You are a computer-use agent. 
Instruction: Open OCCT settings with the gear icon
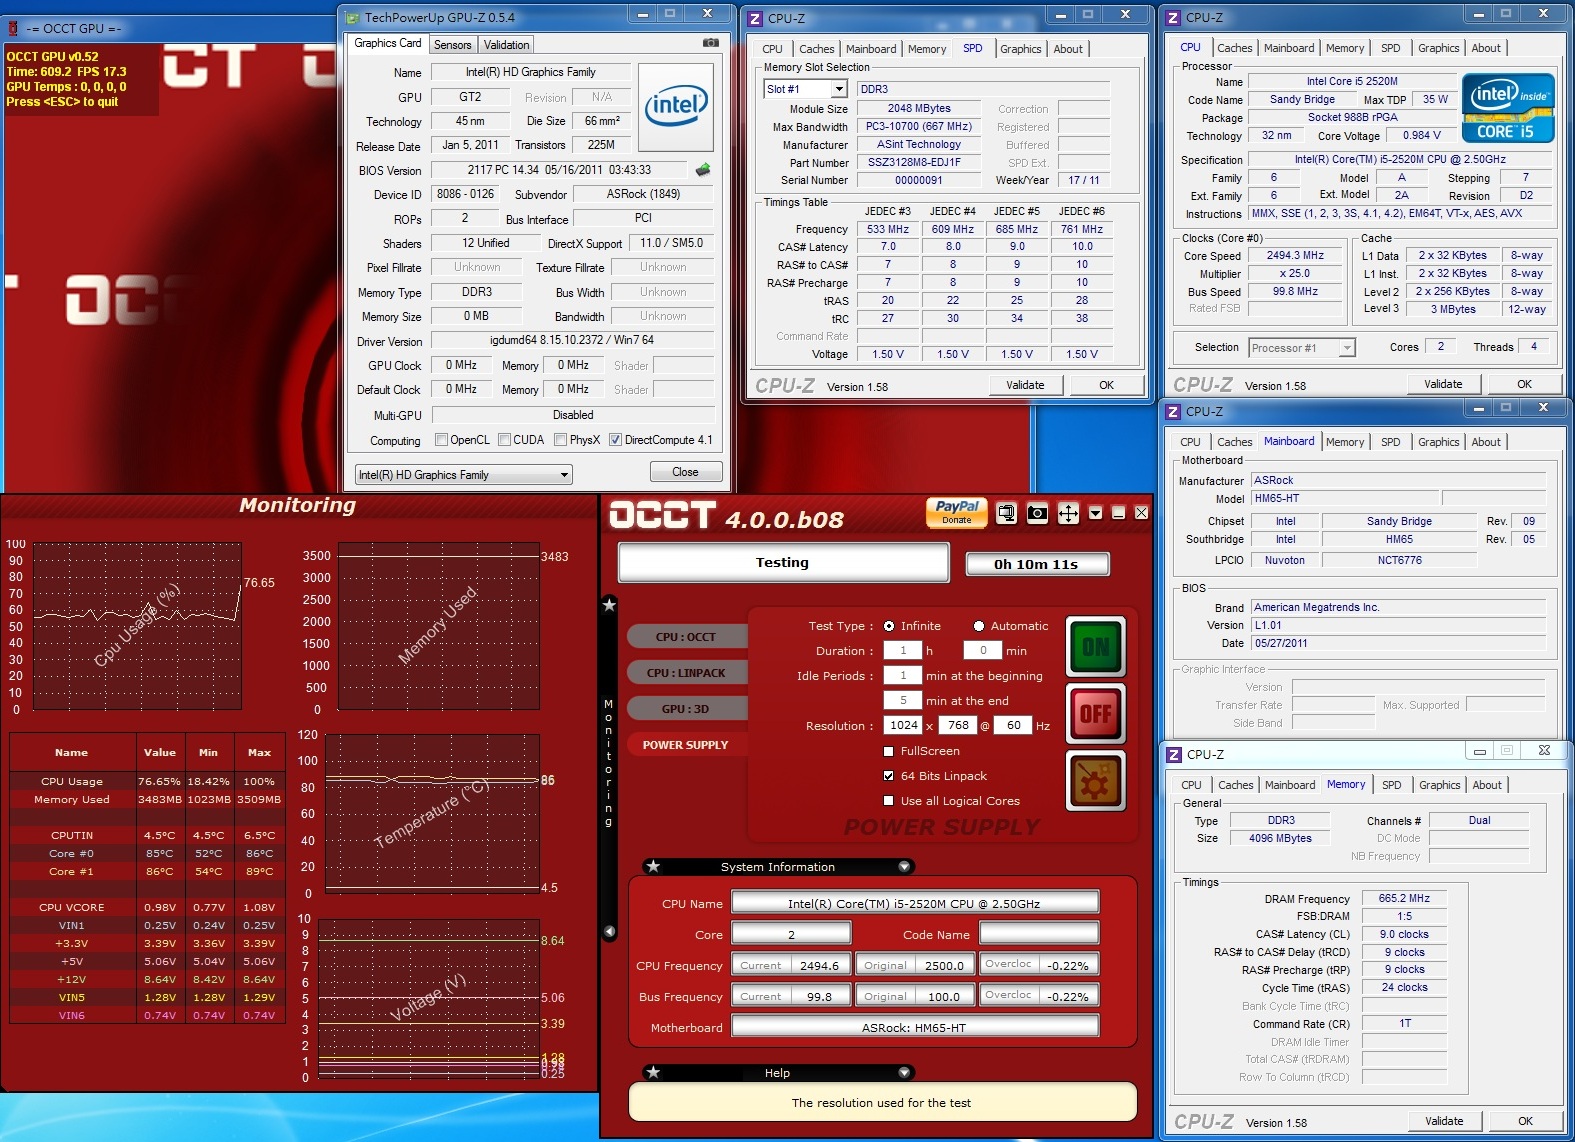(1095, 781)
